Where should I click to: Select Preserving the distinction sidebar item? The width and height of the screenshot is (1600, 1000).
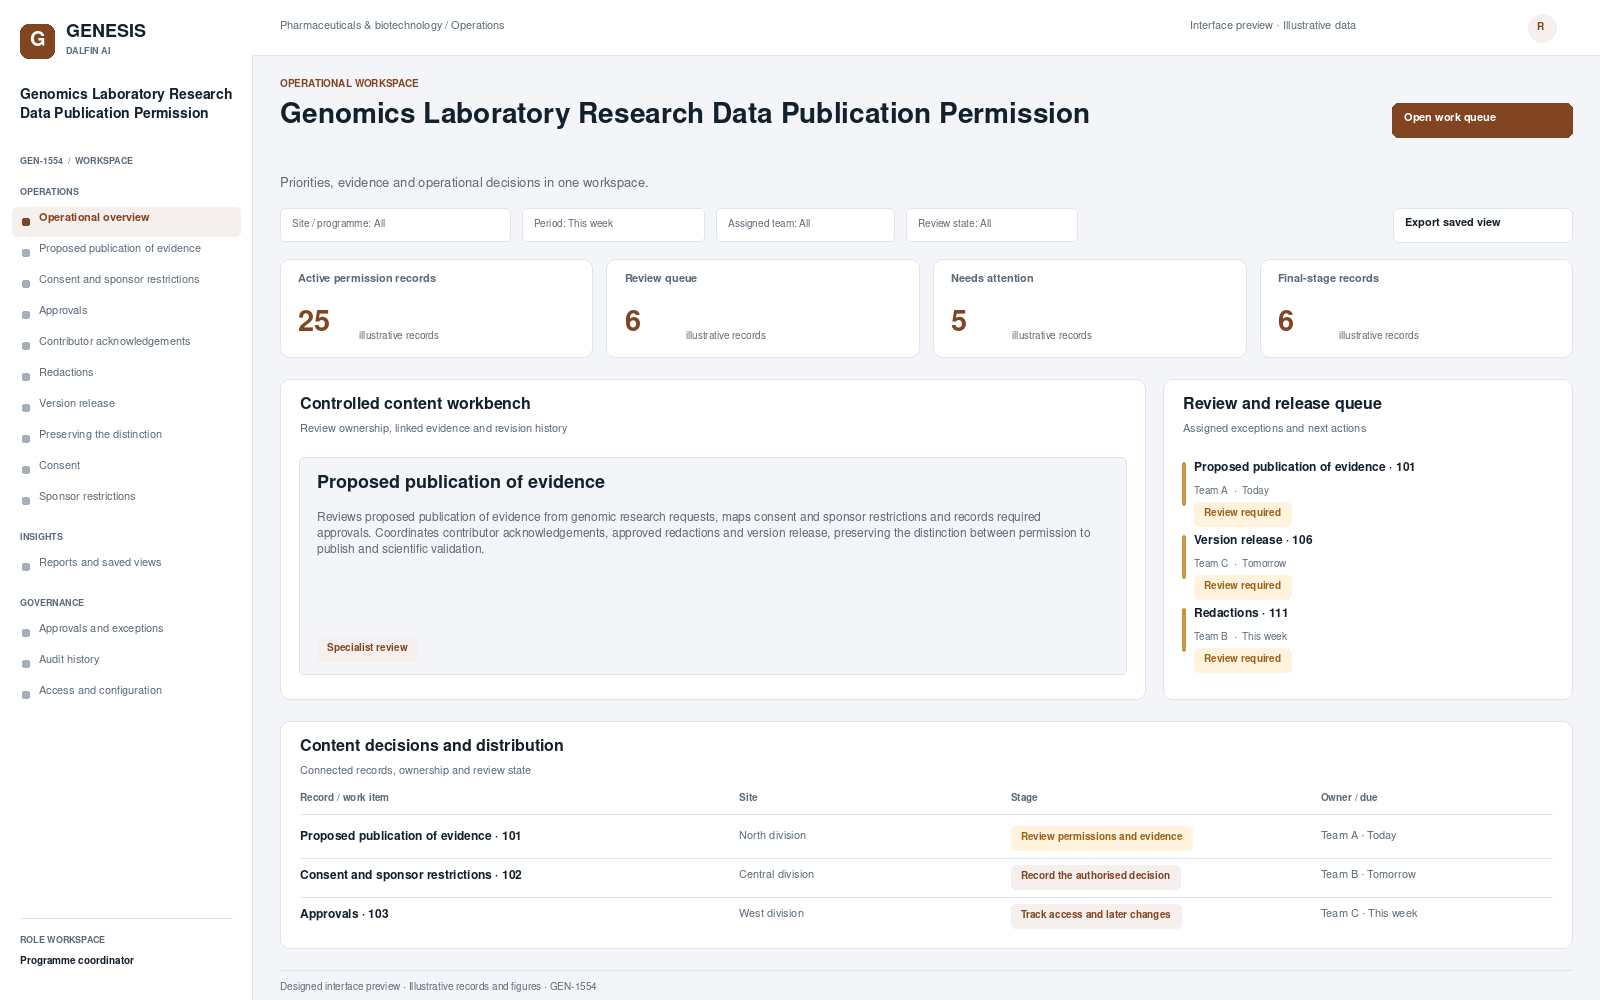click(x=100, y=435)
